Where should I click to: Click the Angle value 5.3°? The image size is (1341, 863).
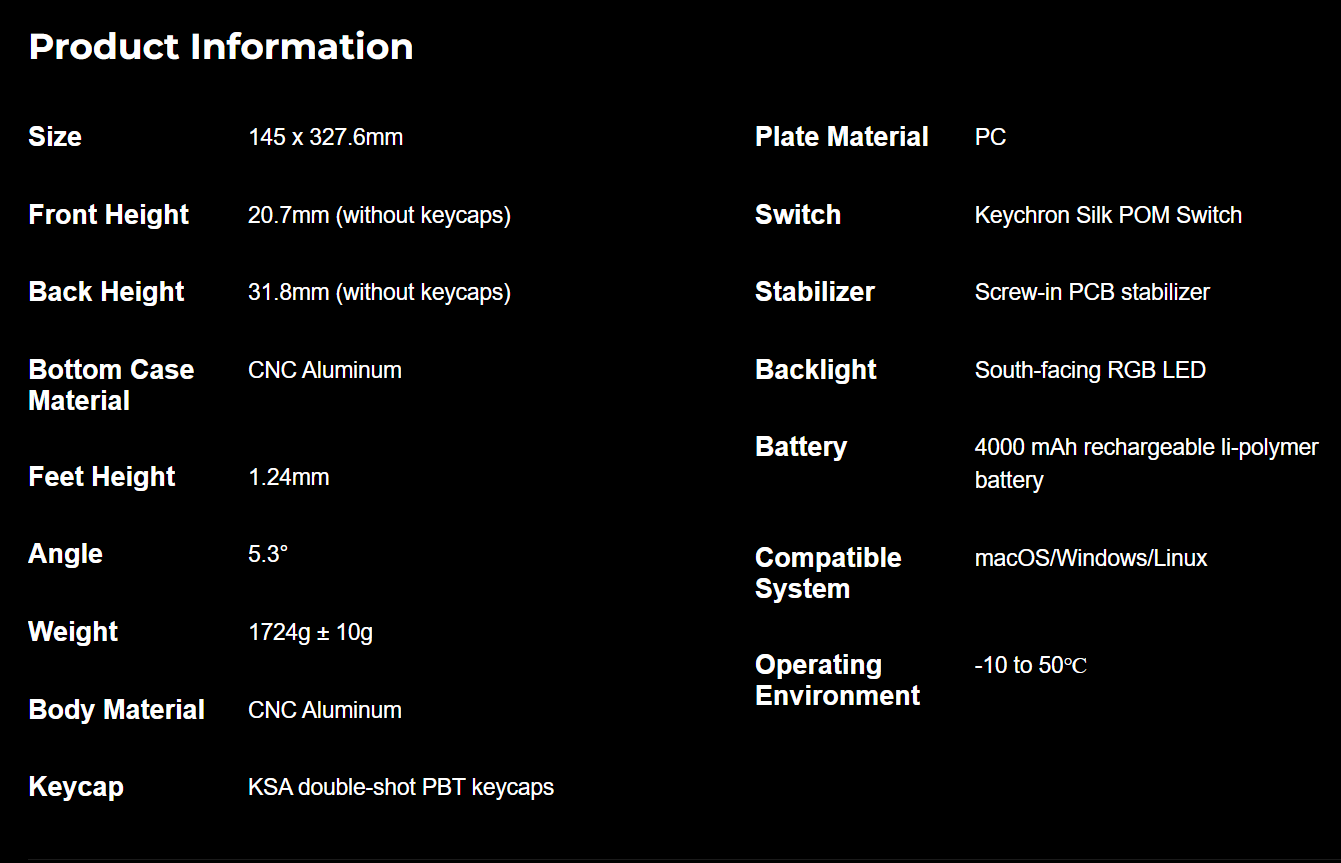(x=268, y=554)
